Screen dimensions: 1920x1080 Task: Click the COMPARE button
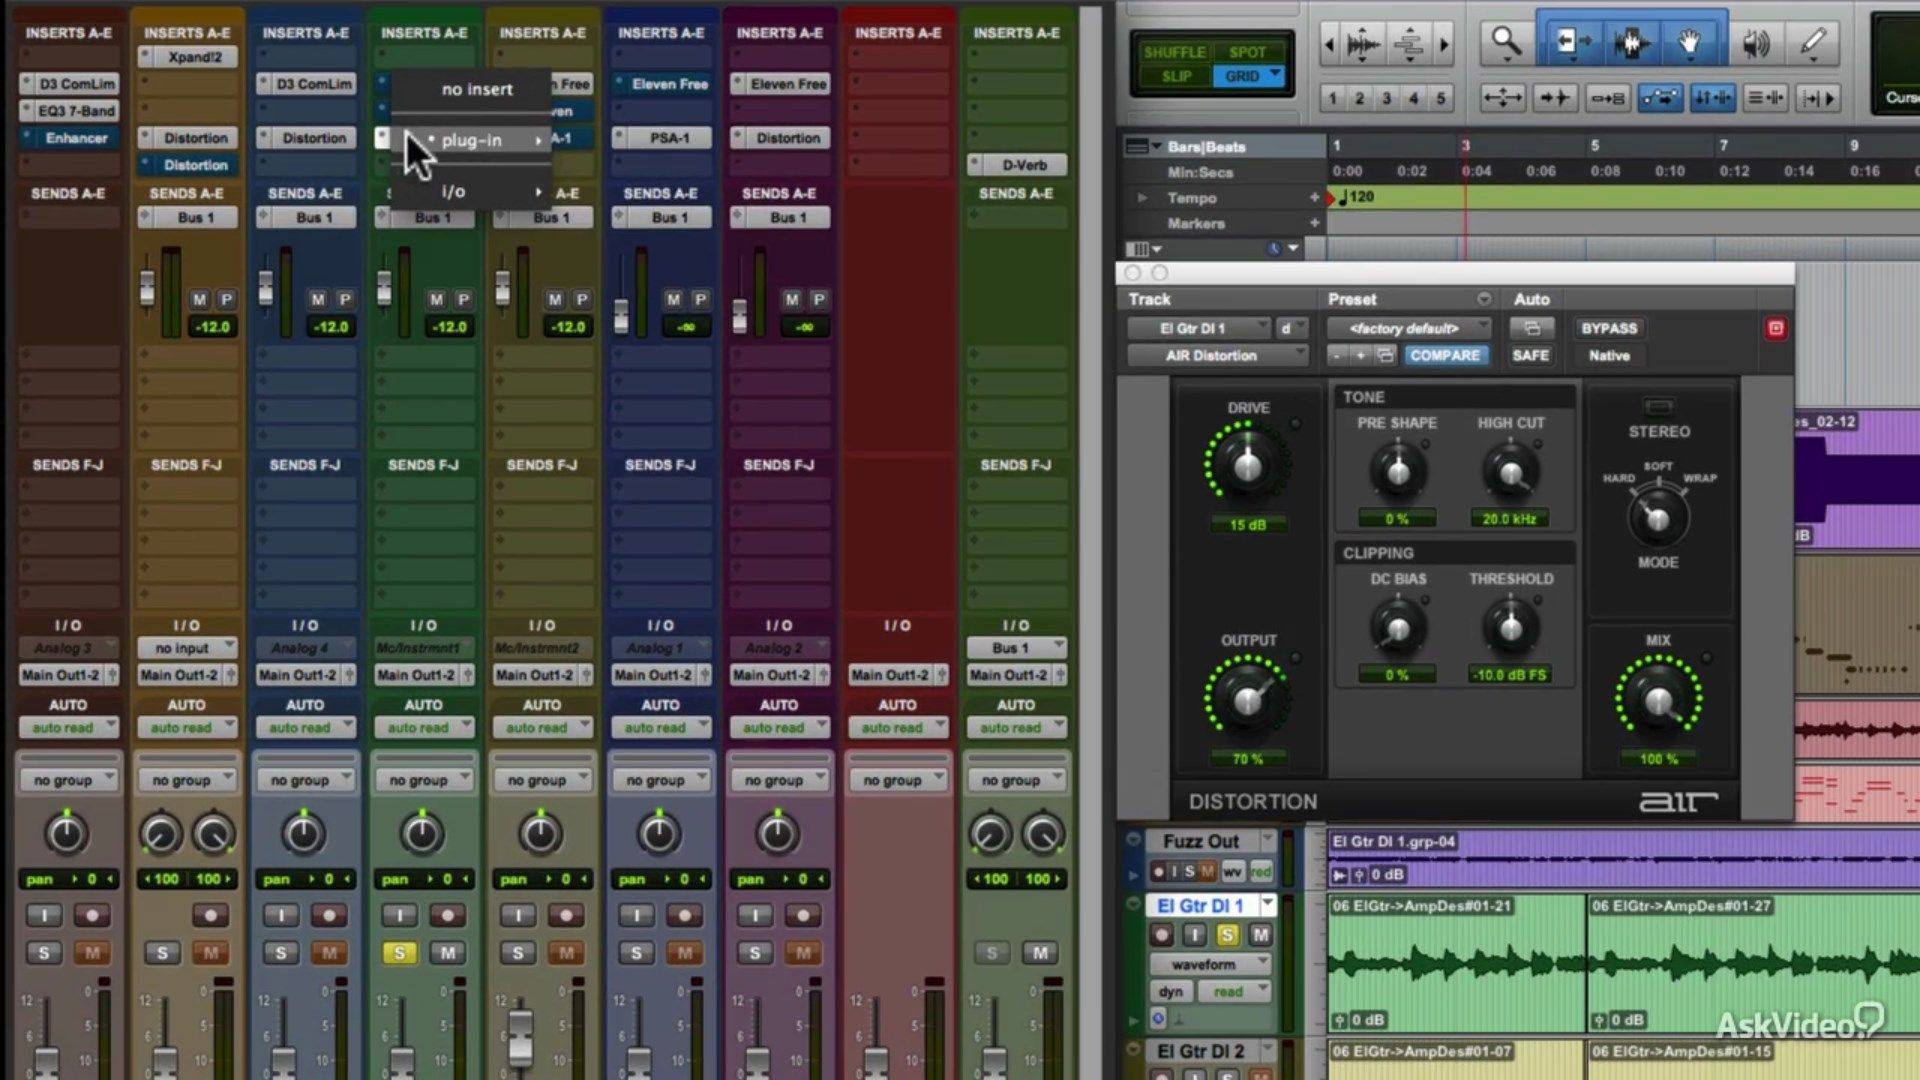(1444, 355)
